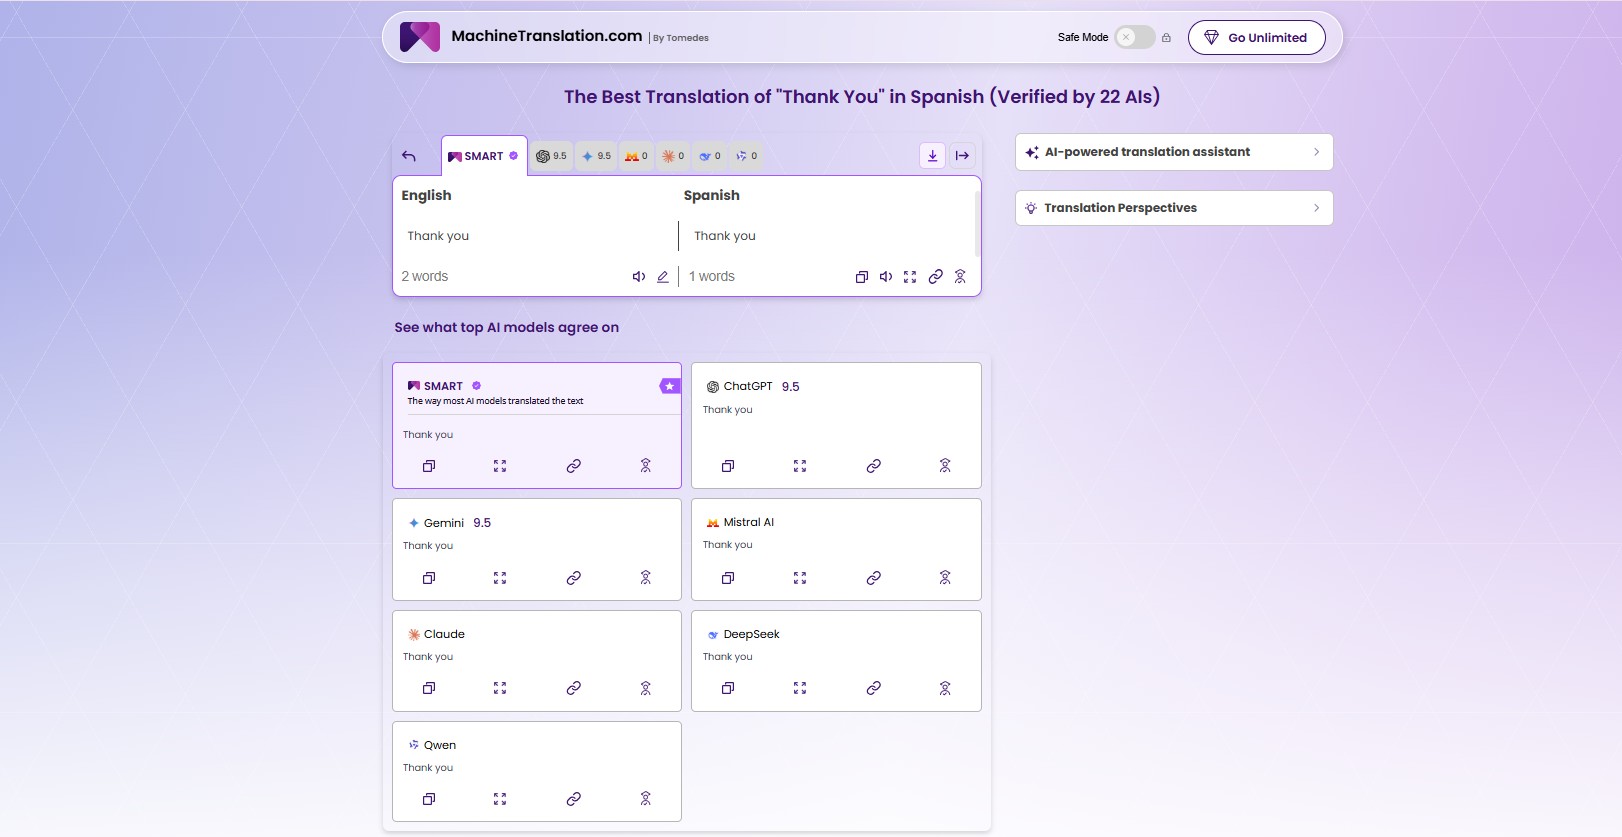The height and width of the screenshot is (837, 1622).
Task: Expand the Claude card fullscreen
Action: (x=500, y=688)
